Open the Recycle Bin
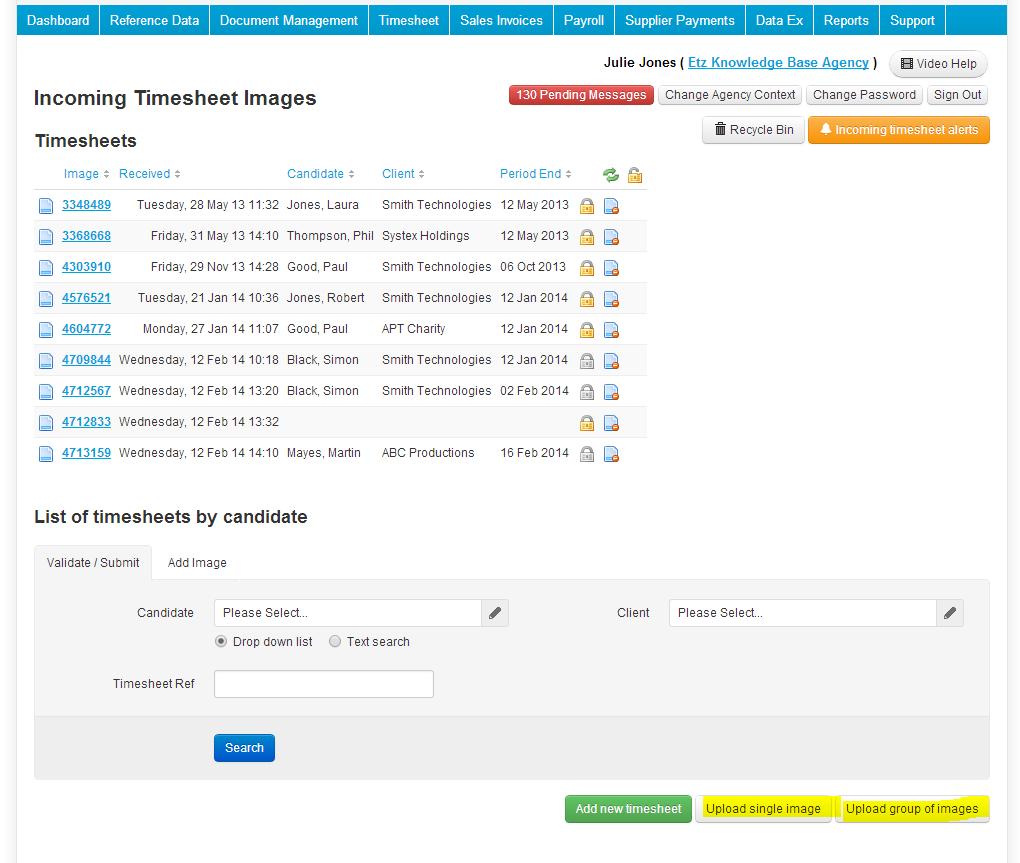 click(753, 129)
